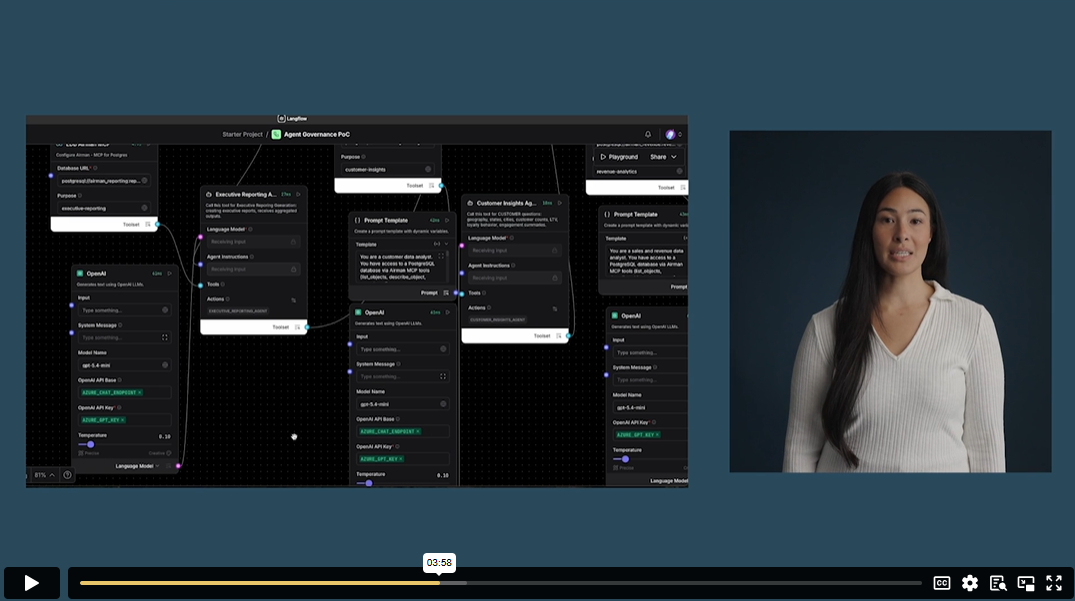Click Prompt output icon on middle Prompt Template
1075x601 pixels.
446,293
